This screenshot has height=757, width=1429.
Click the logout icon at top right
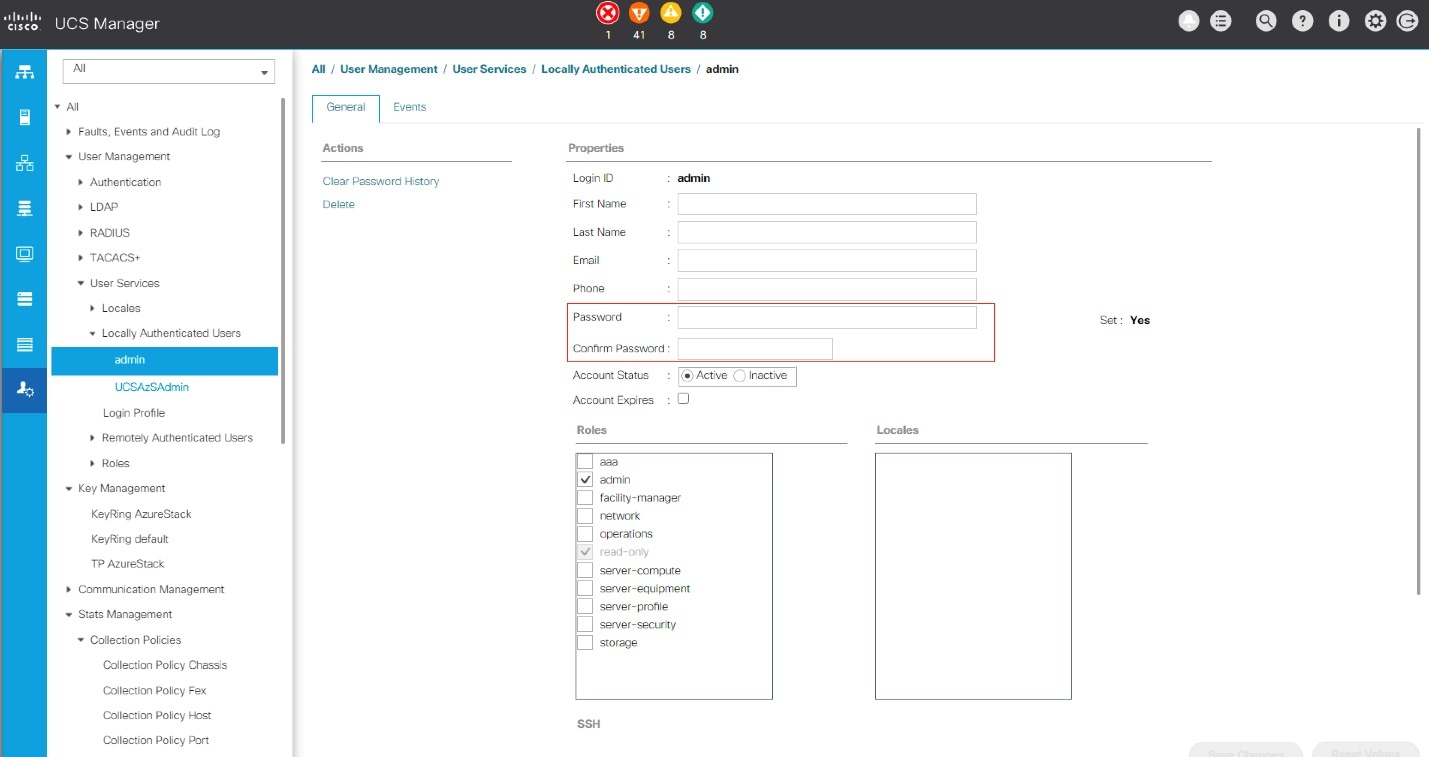point(1407,21)
